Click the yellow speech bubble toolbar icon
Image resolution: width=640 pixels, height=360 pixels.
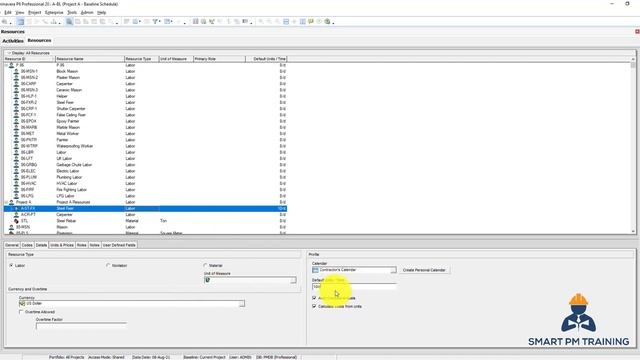[311, 22]
